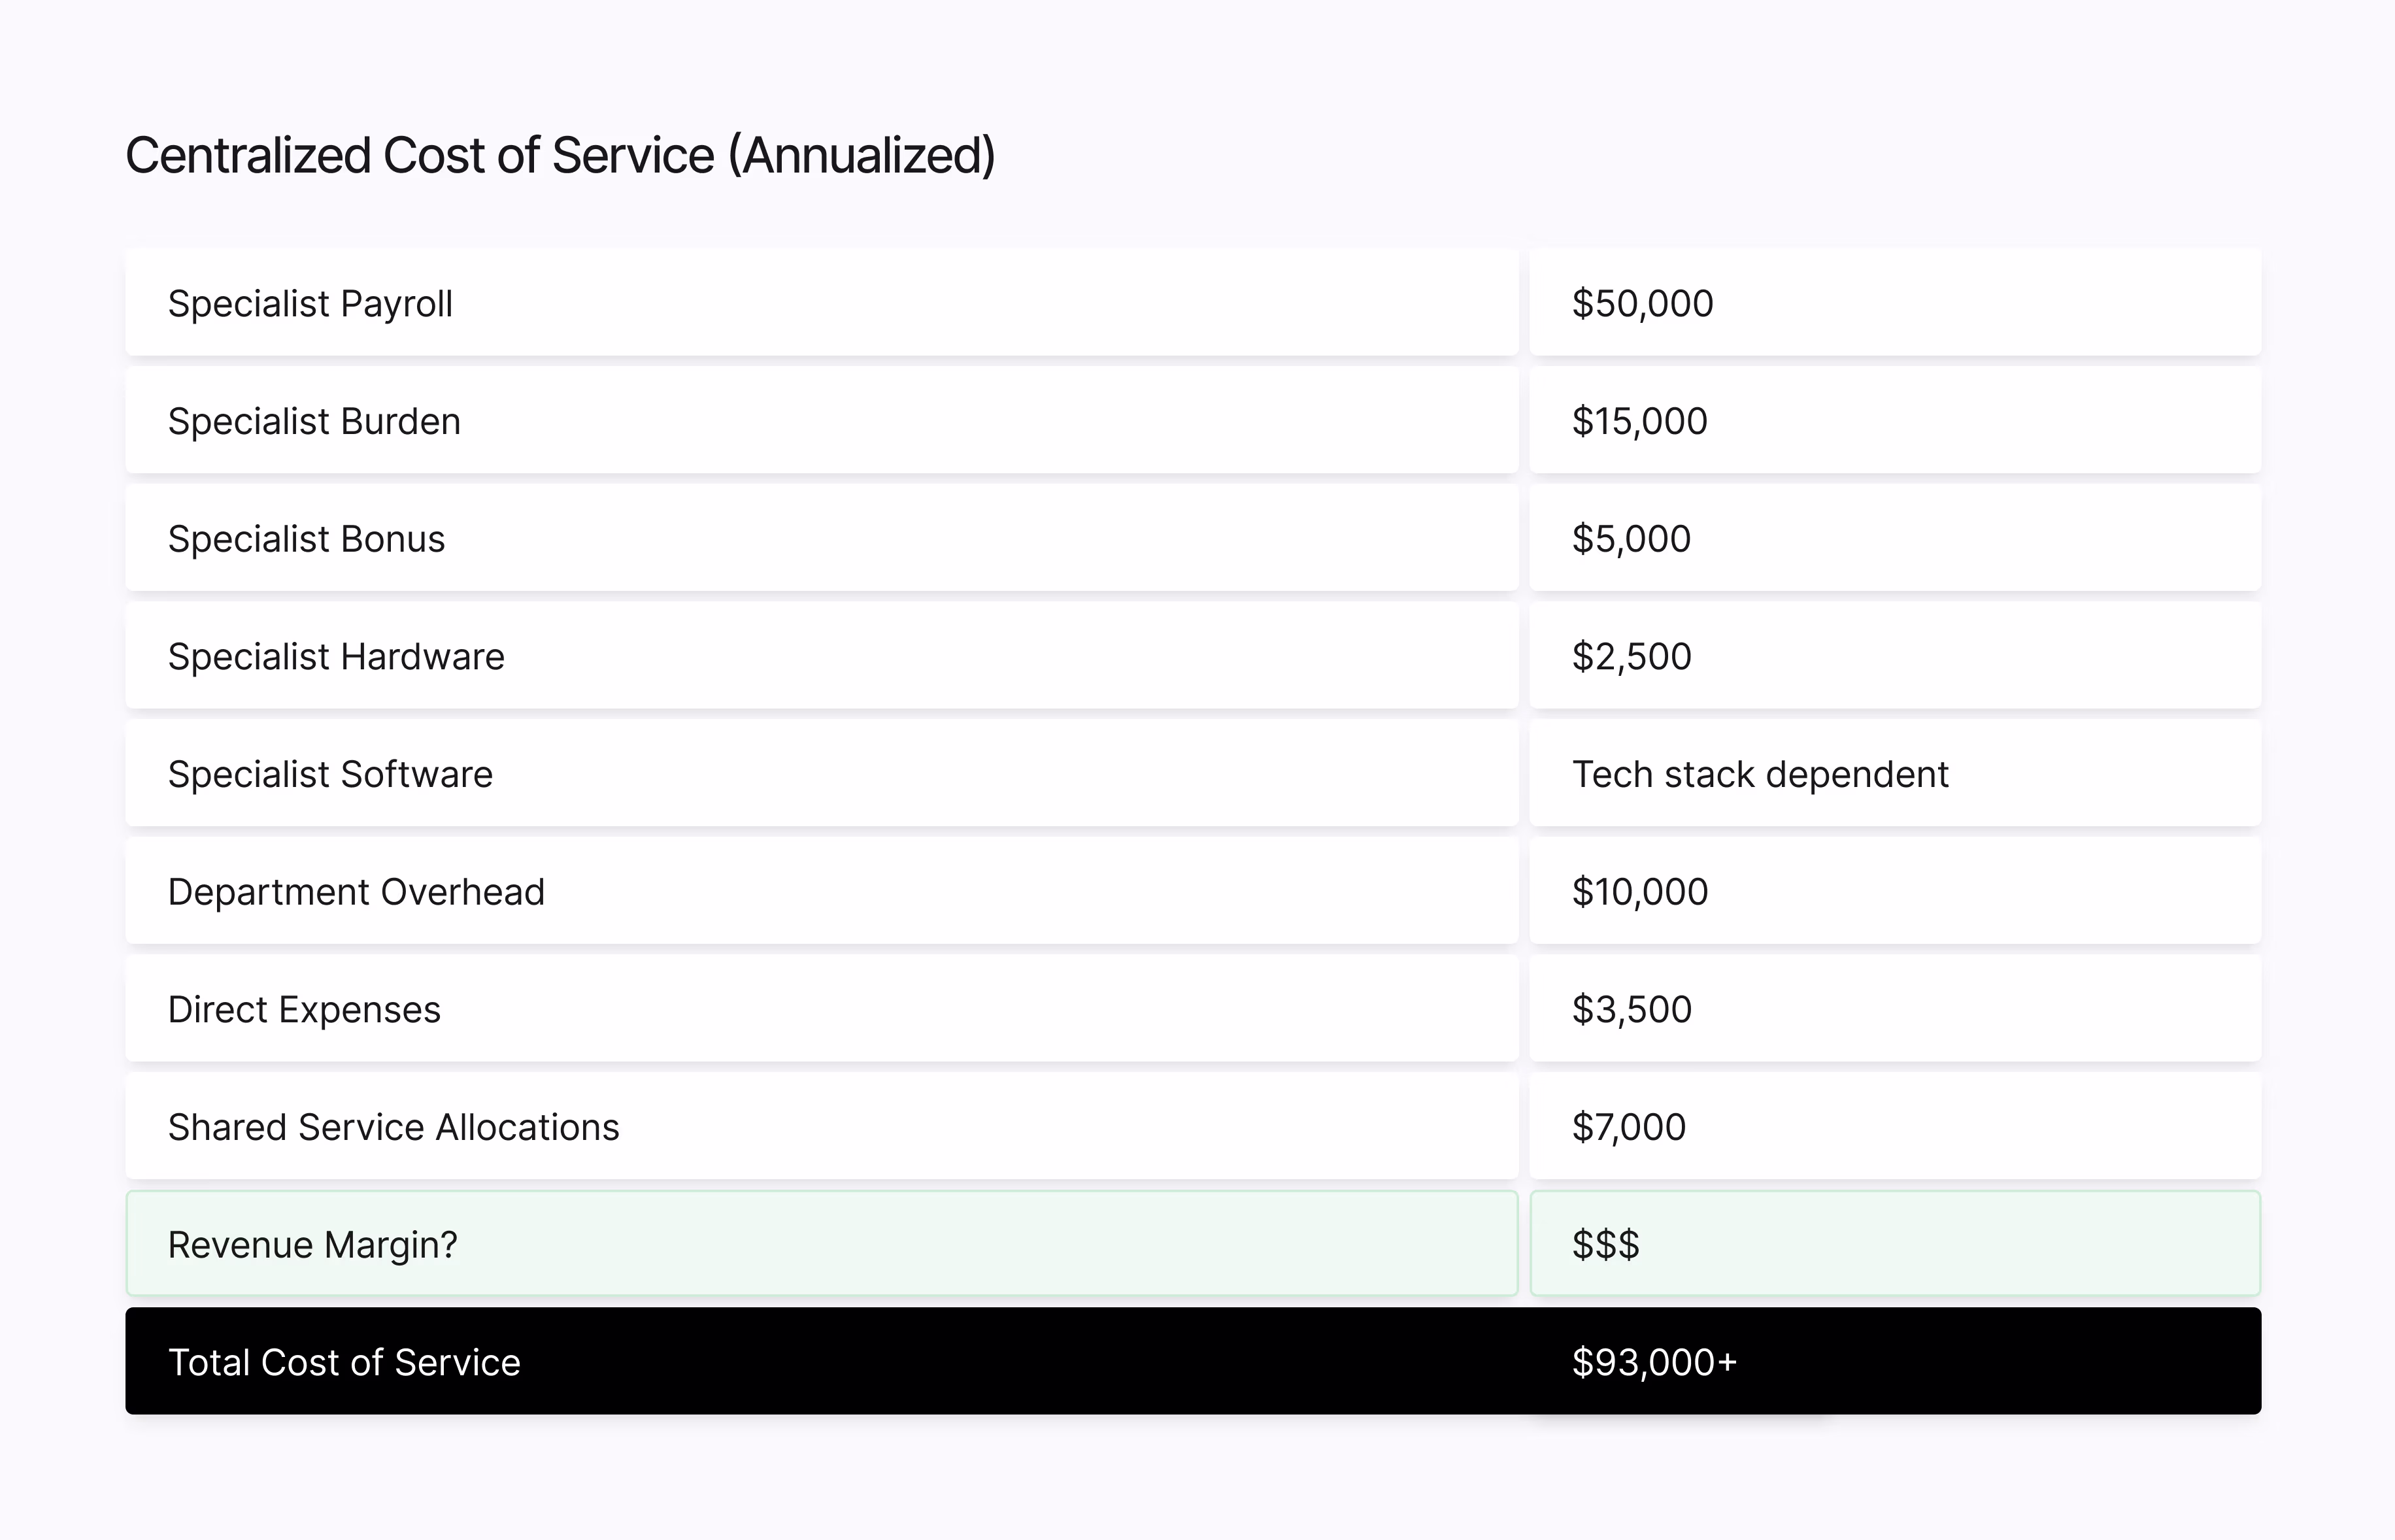The width and height of the screenshot is (2395, 1540).
Task: Click the Centralized Cost of Service heading
Action: pyautogui.click(x=560, y=156)
